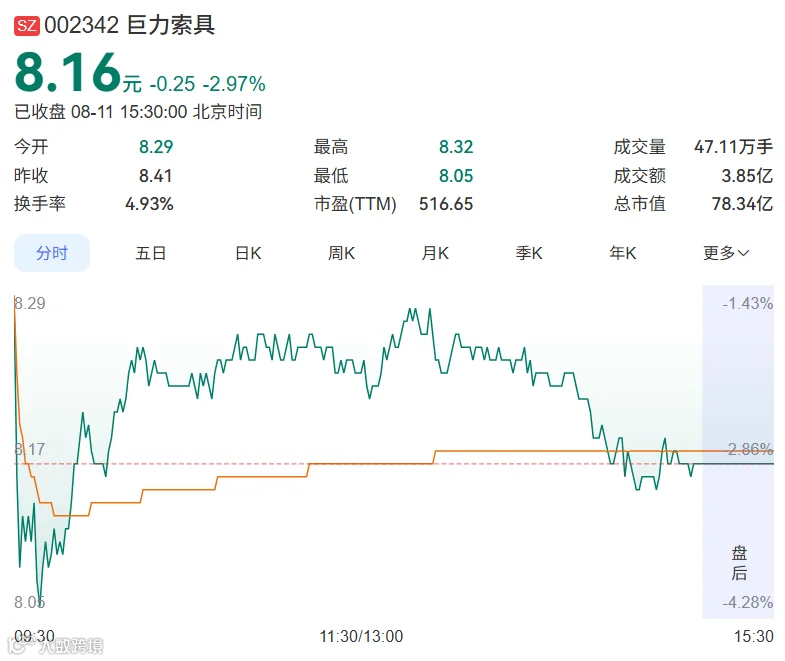Open the 日K daily candlestick tab

coord(248,253)
